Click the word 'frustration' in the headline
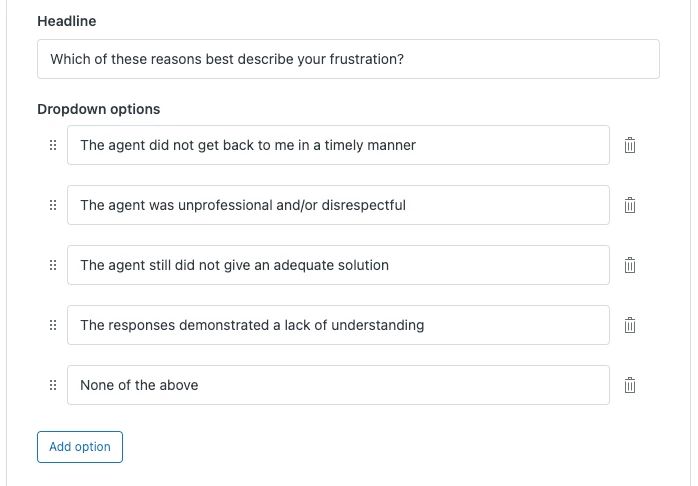698x486 pixels. click(x=361, y=59)
